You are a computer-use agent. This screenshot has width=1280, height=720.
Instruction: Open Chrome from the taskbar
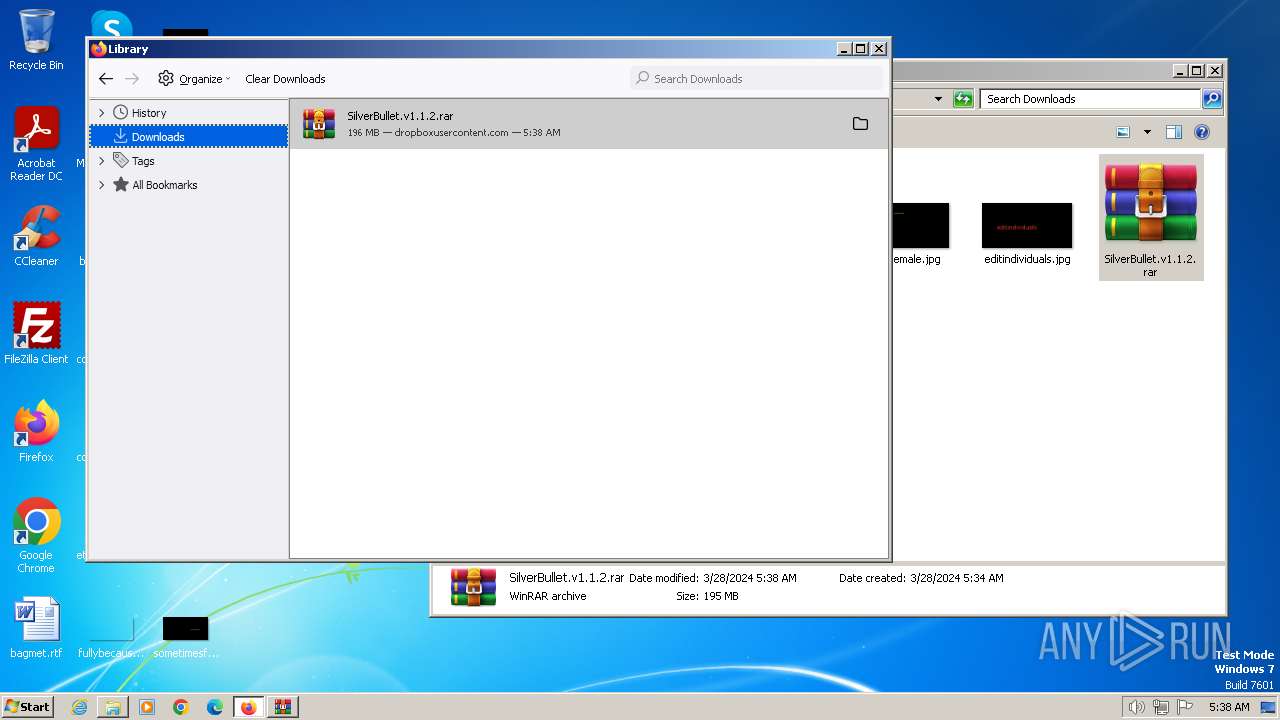[181, 707]
